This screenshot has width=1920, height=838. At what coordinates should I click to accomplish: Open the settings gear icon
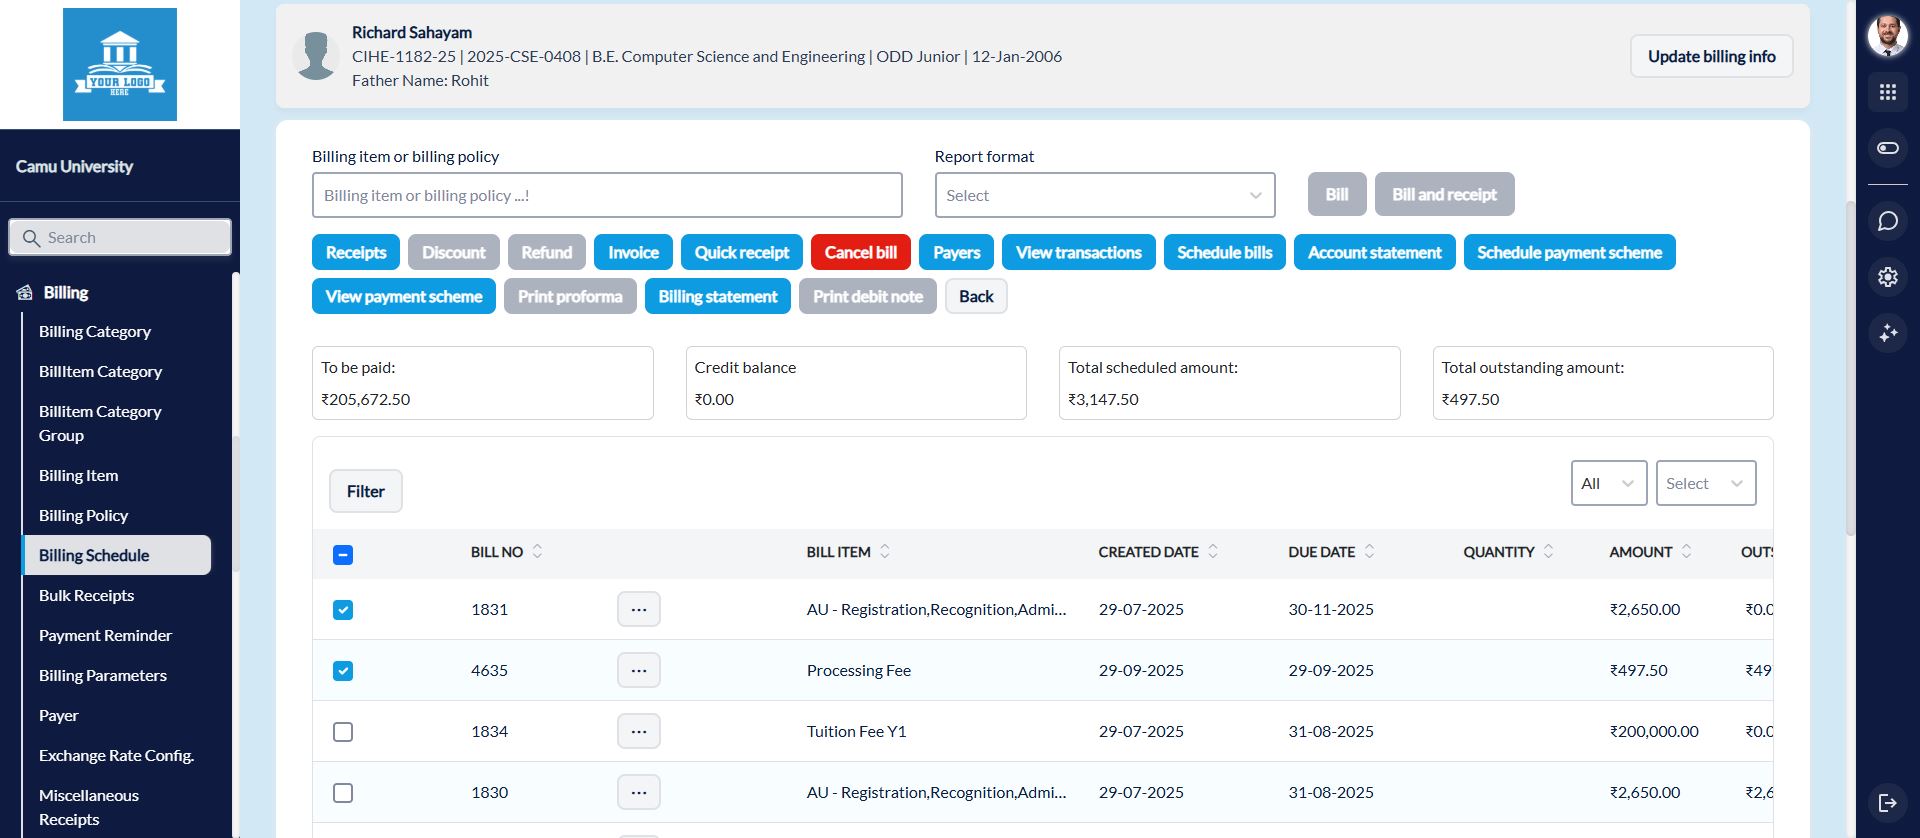[1887, 277]
